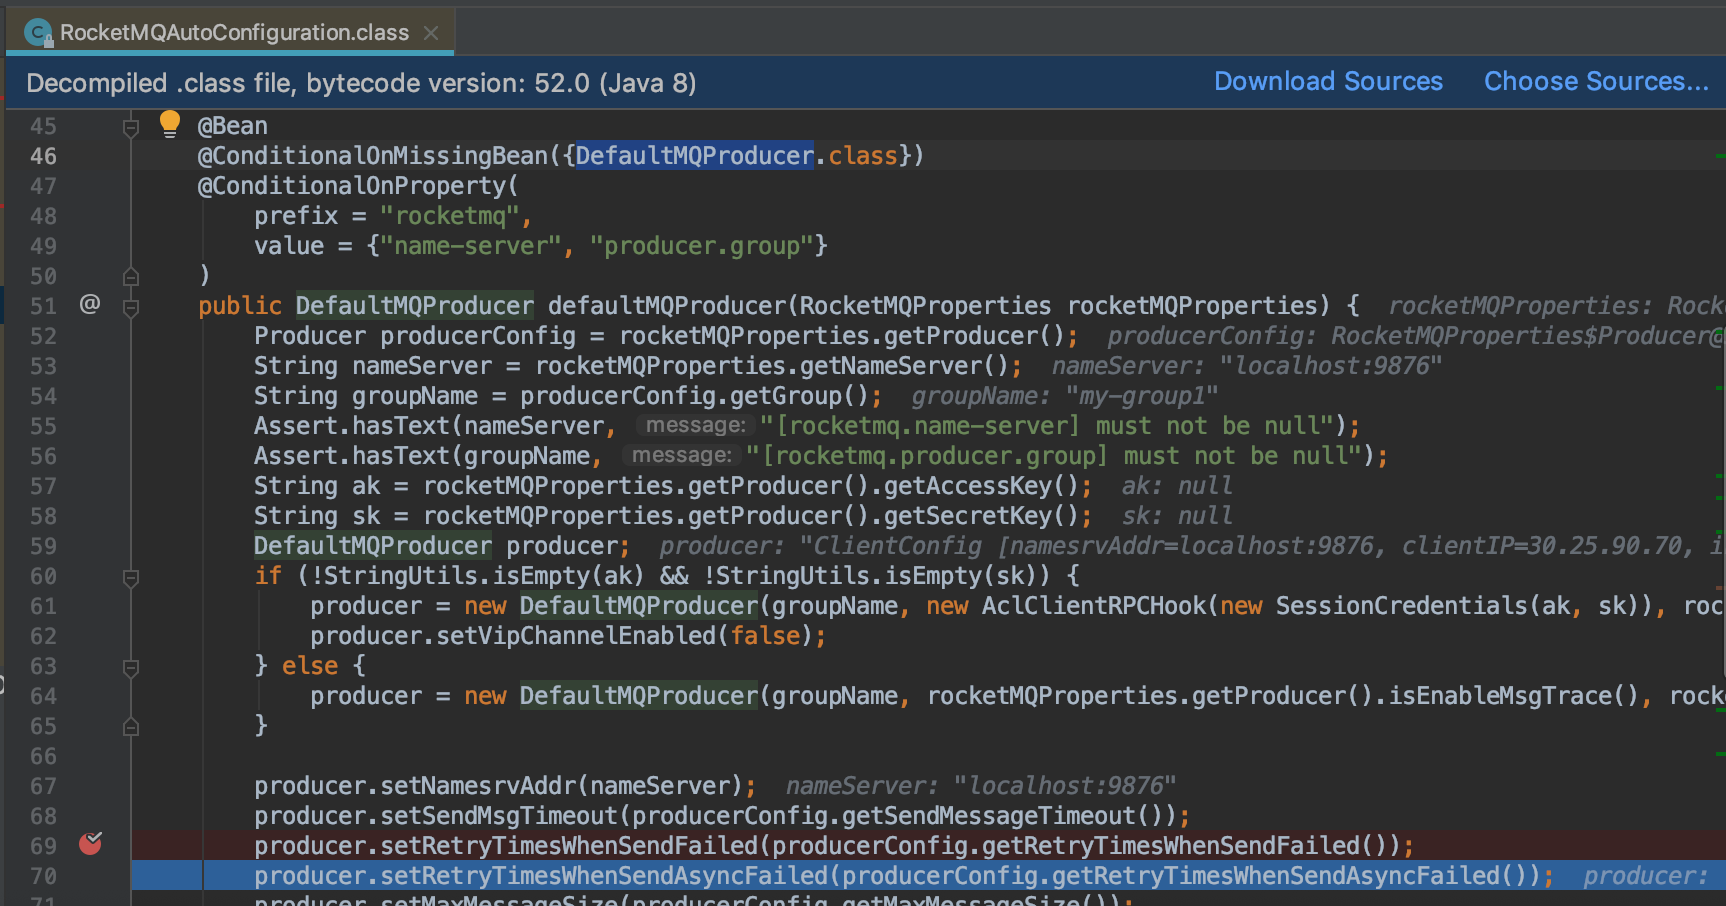Collapse the if-block fold at line 60
The image size is (1726, 906).
click(130, 577)
